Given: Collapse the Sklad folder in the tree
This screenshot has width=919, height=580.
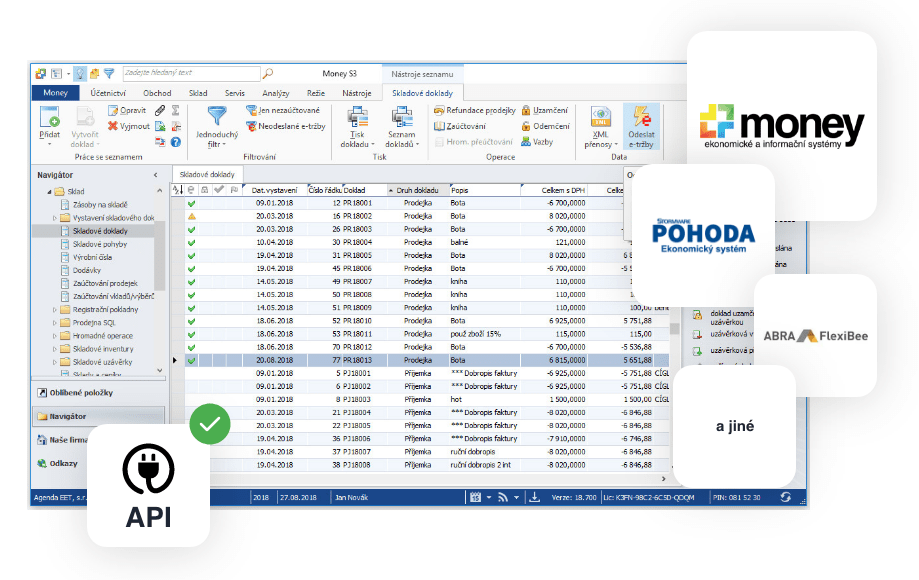Looking at the screenshot, I should point(49,192).
